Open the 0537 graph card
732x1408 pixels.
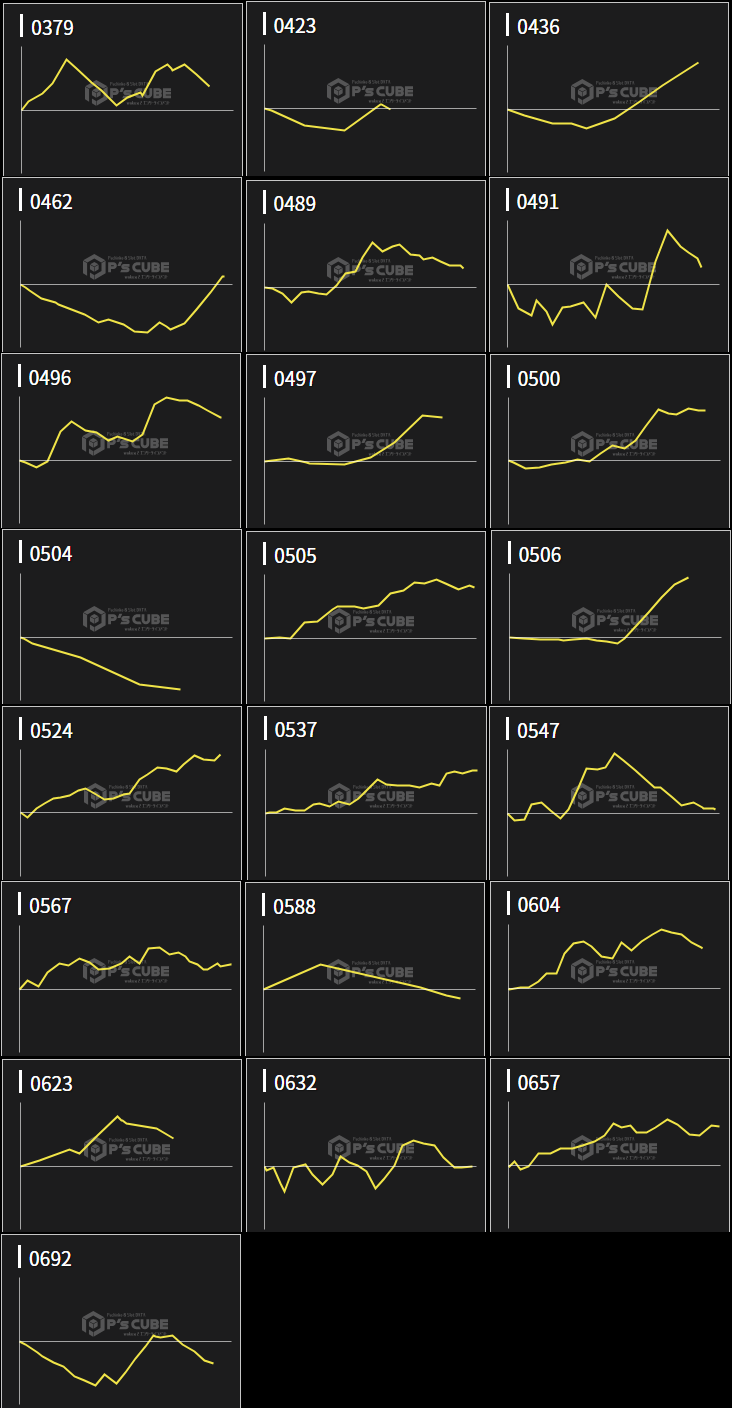(366, 794)
